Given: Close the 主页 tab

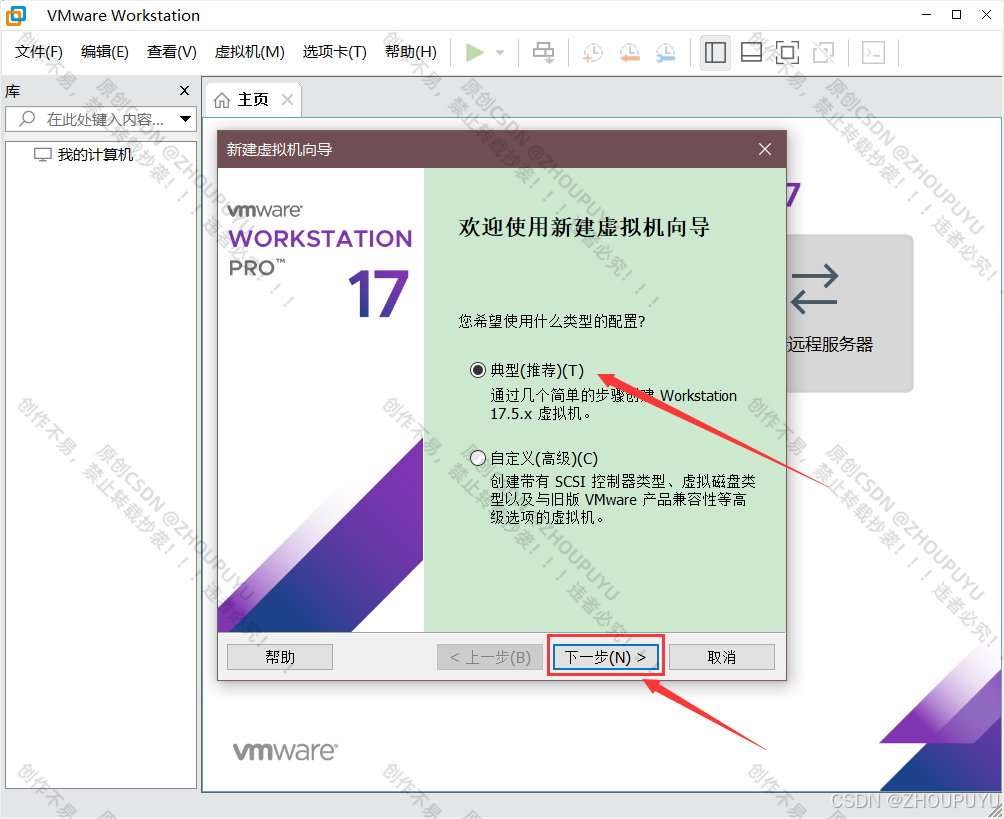Looking at the screenshot, I should (287, 100).
